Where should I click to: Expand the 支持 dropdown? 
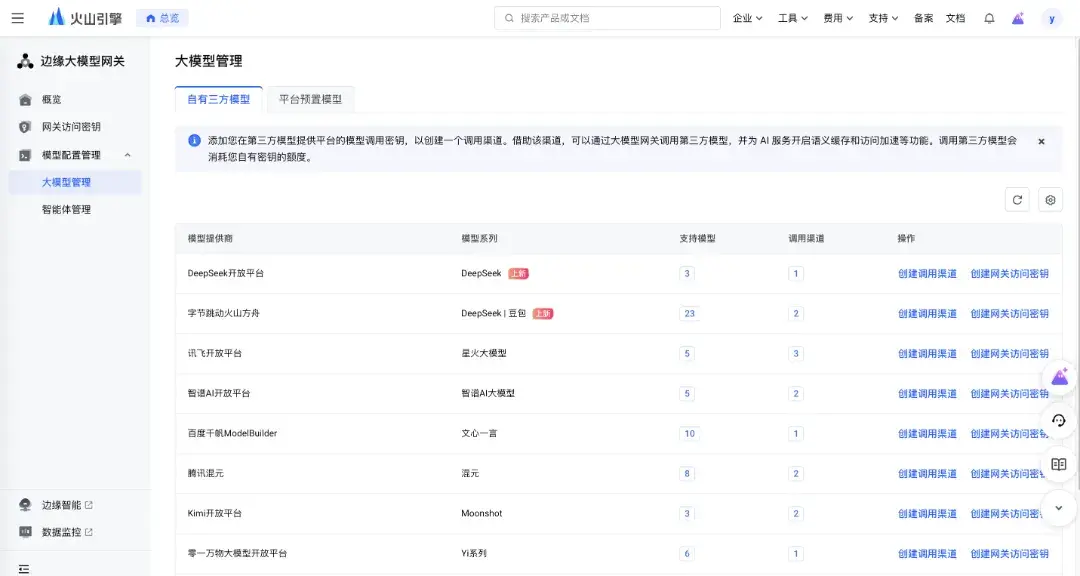coord(884,19)
